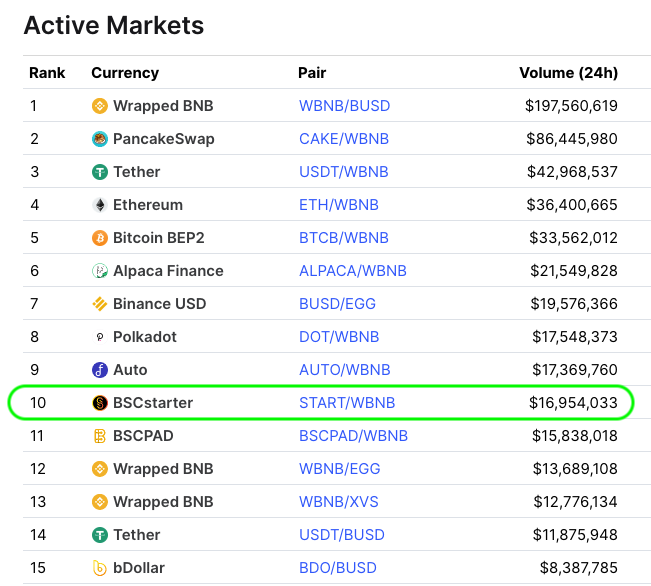Click the $11,875,948 volume value
The height and width of the screenshot is (586, 651).
(x=575, y=535)
